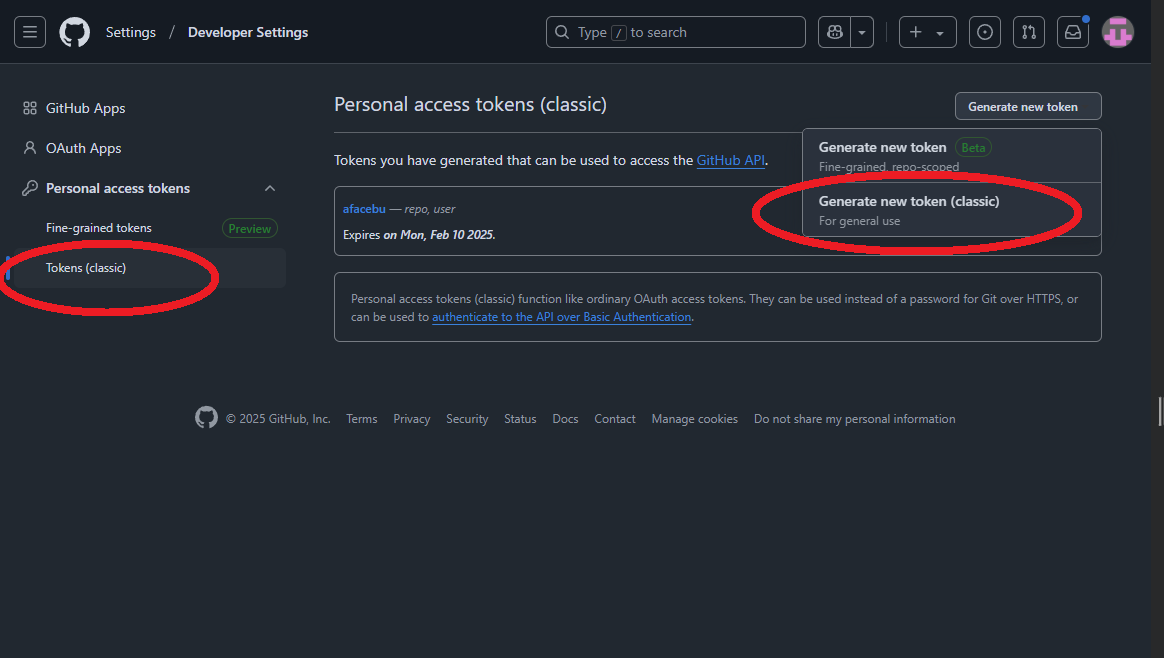Open the issues icon in header

click(986, 32)
